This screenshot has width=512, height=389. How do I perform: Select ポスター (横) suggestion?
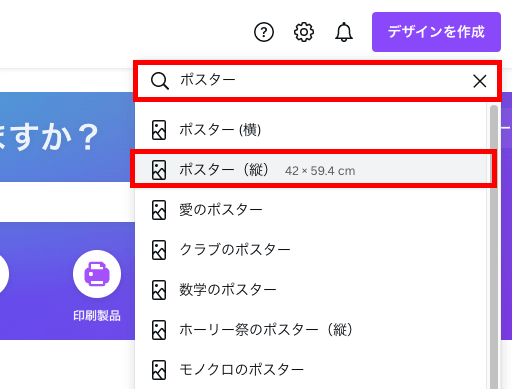pyautogui.click(x=312, y=130)
